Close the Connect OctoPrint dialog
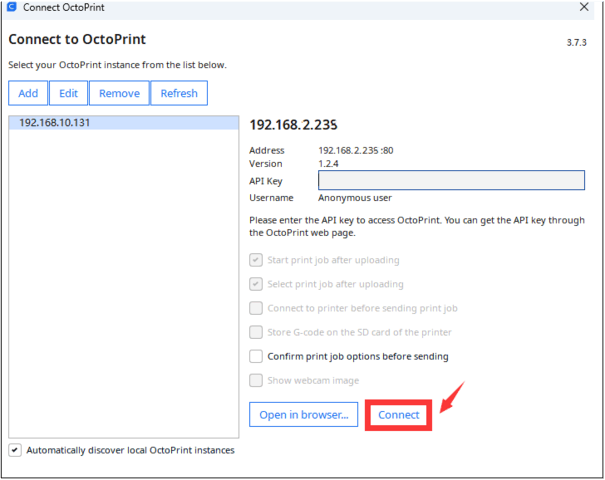This screenshot has width=605, height=480. (584, 8)
